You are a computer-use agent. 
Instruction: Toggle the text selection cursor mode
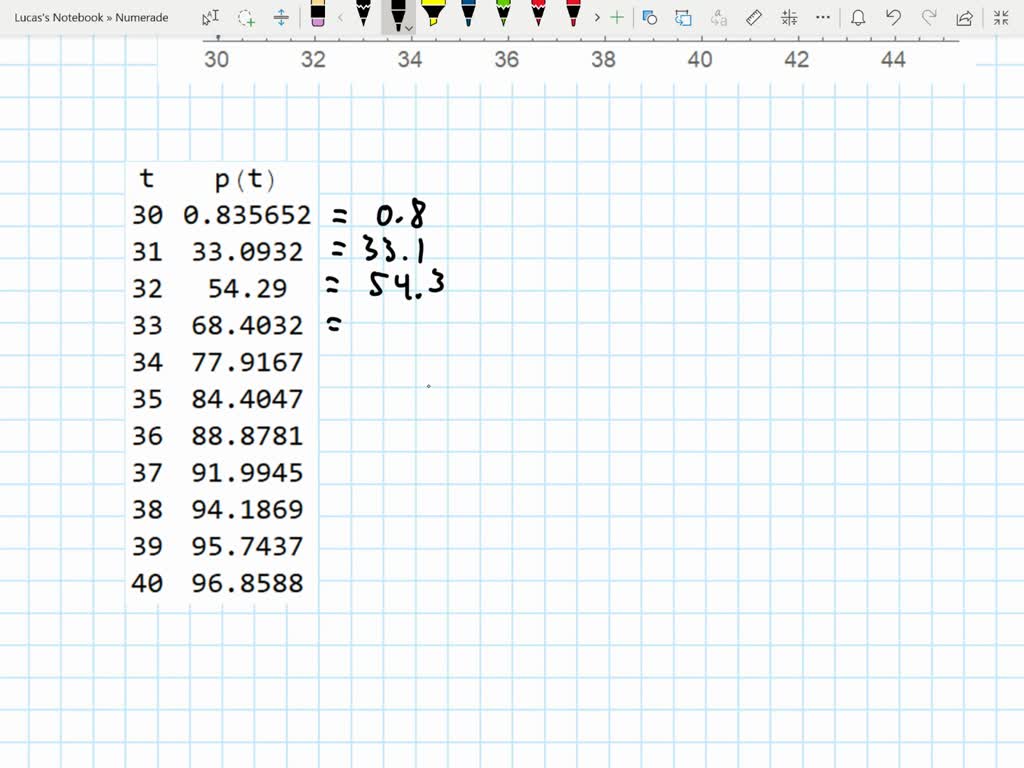[210, 17]
